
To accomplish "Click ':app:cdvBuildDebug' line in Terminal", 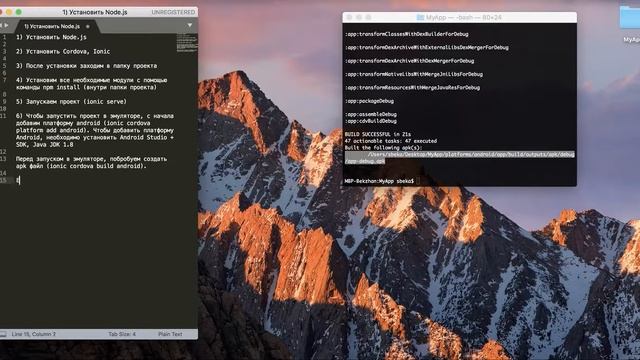I will coord(371,121).
